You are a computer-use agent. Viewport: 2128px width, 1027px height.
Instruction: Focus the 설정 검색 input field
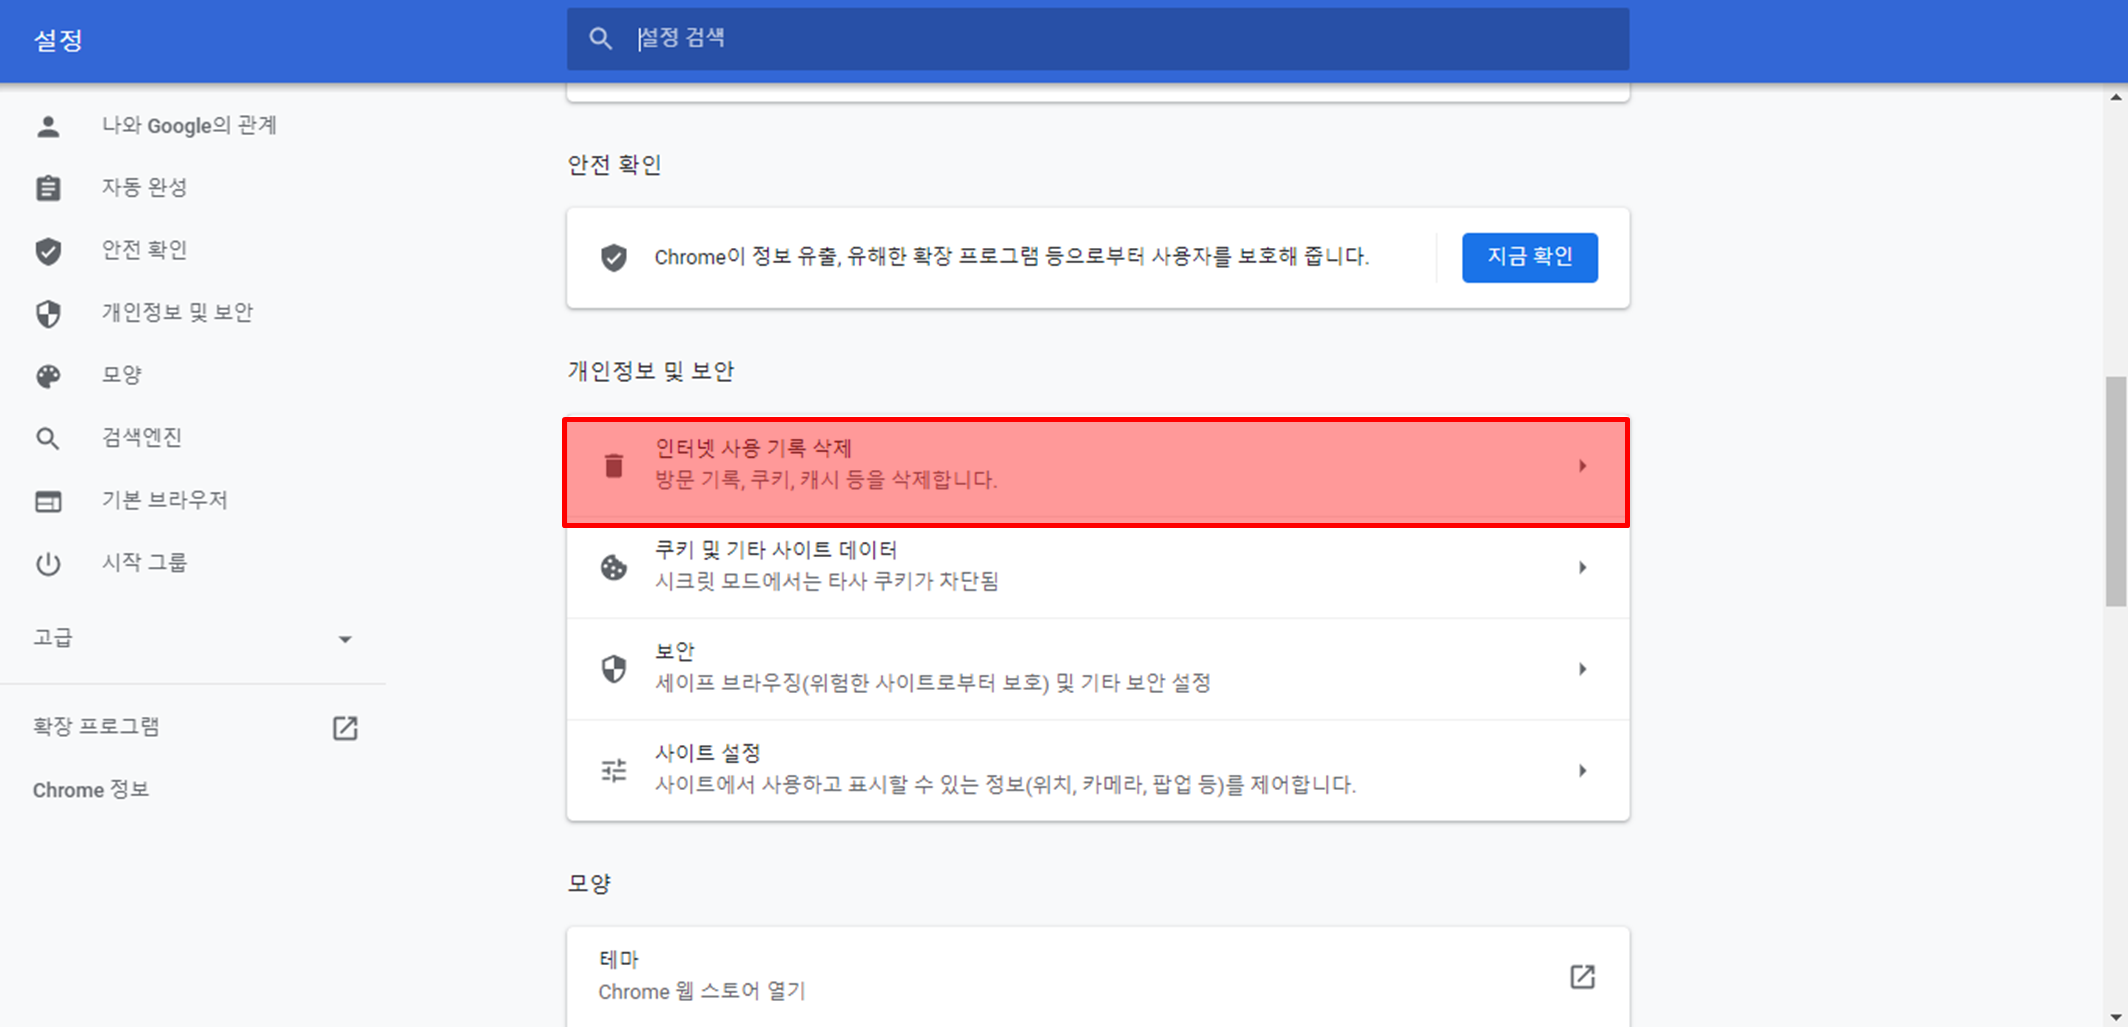click(x=1097, y=39)
